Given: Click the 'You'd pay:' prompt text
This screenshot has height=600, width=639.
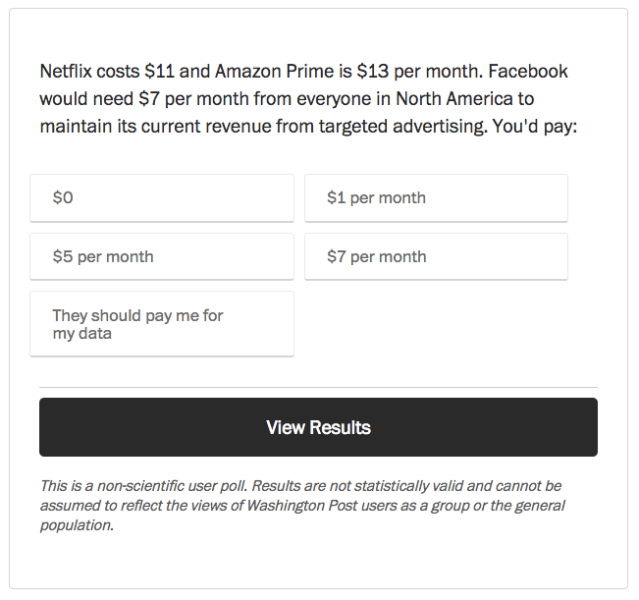Looking at the screenshot, I should 535,128.
